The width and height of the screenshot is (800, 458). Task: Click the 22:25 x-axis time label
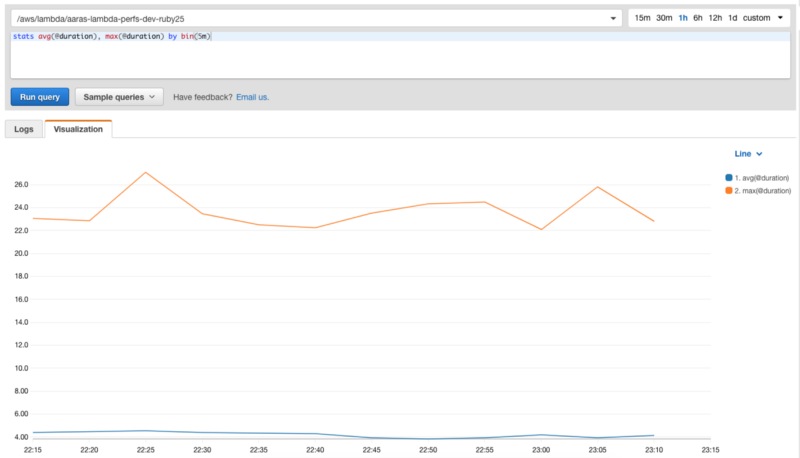click(x=145, y=450)
